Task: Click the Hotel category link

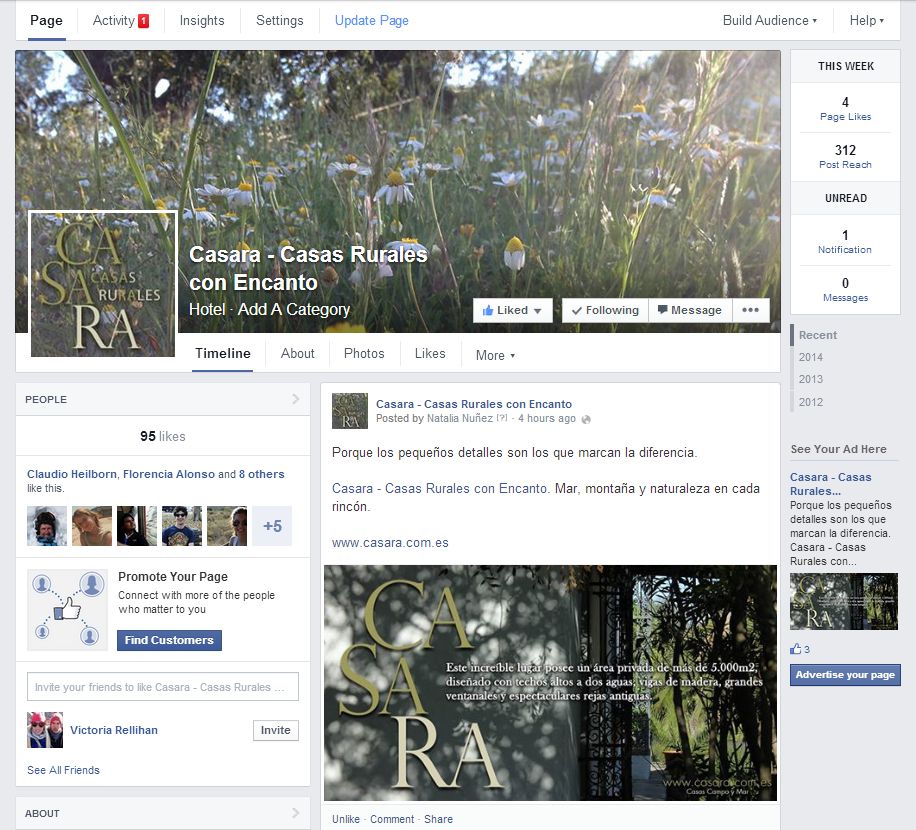Action: click(x=207, y=309)
